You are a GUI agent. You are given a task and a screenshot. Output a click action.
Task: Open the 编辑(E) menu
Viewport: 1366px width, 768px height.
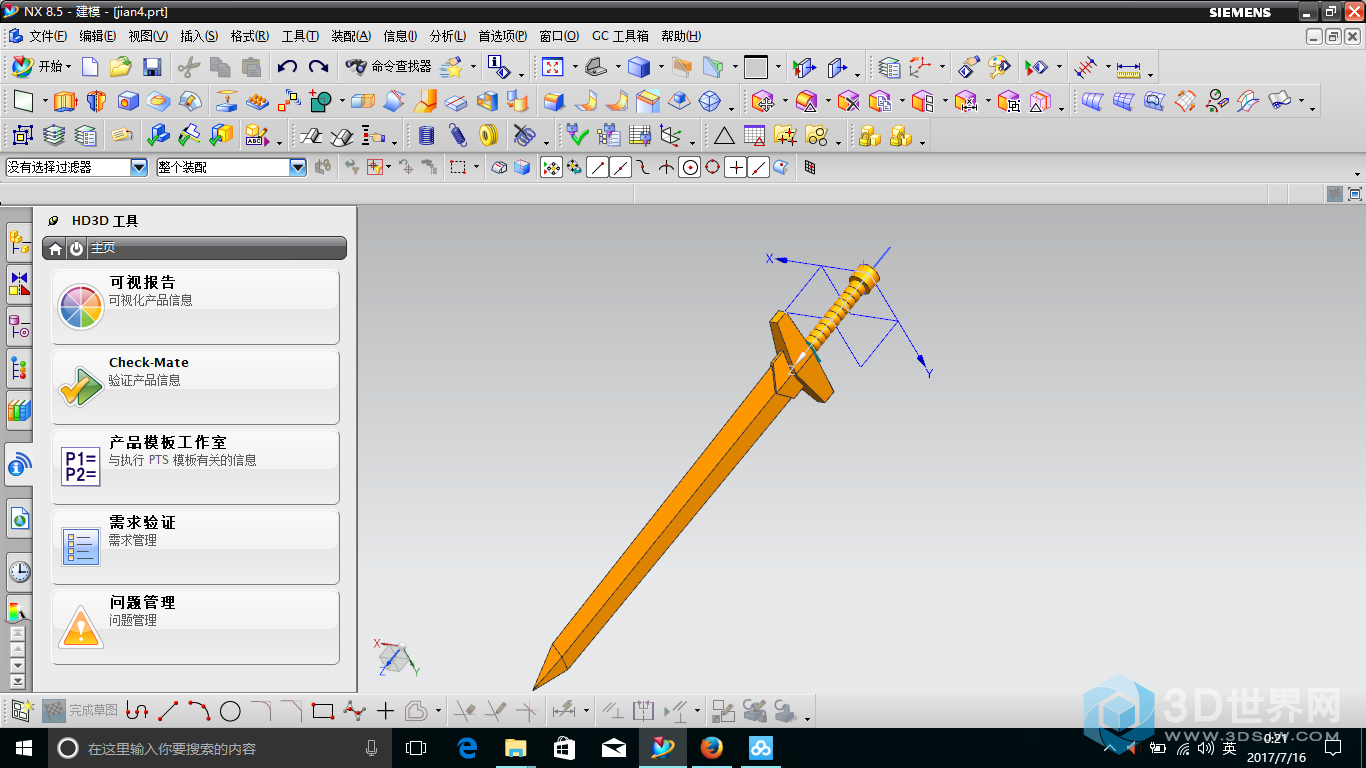(x=97, y=36)
